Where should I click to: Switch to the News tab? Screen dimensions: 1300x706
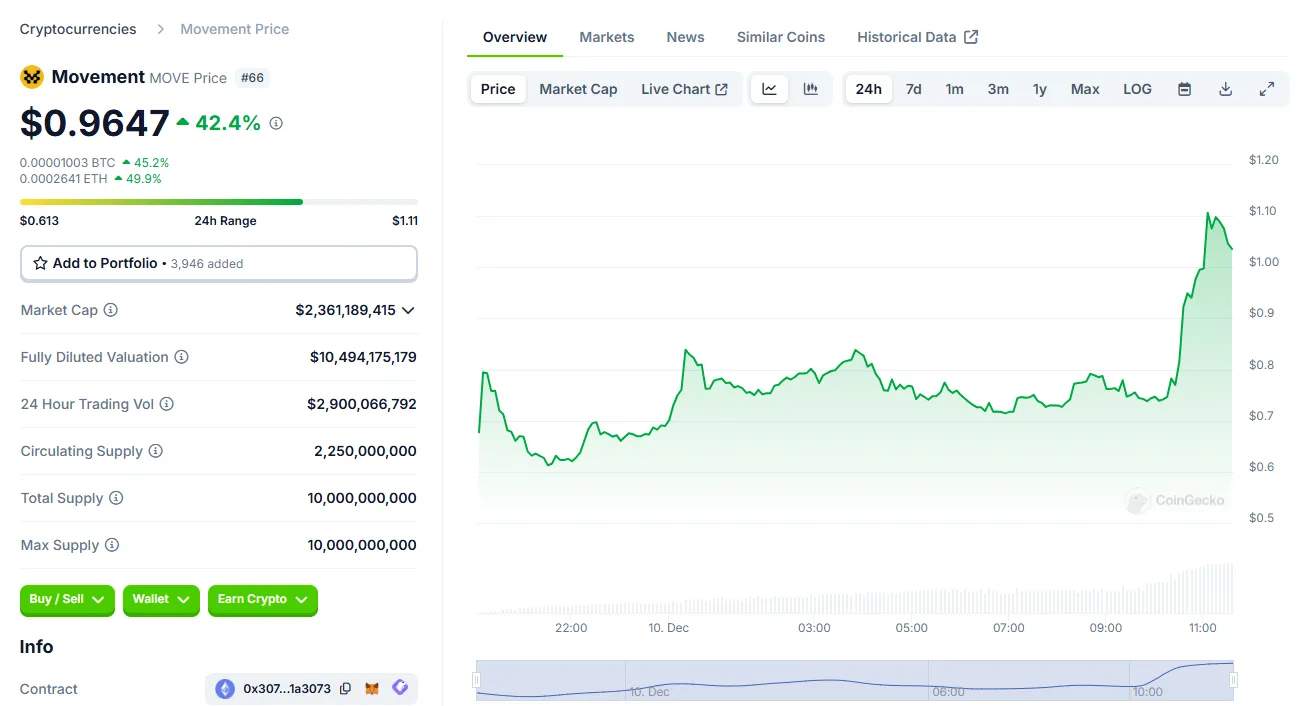[x=685, y=37]
